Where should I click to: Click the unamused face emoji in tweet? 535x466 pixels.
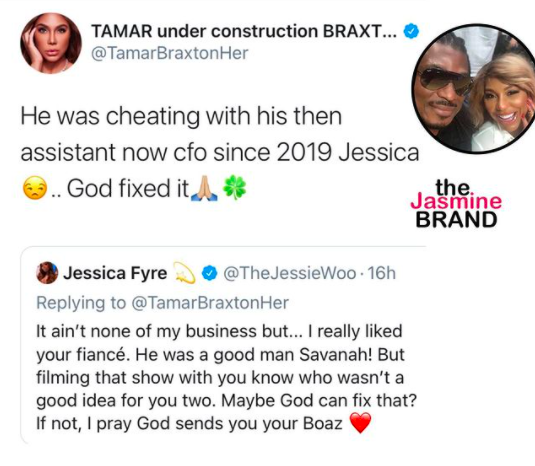coord(34,188)
